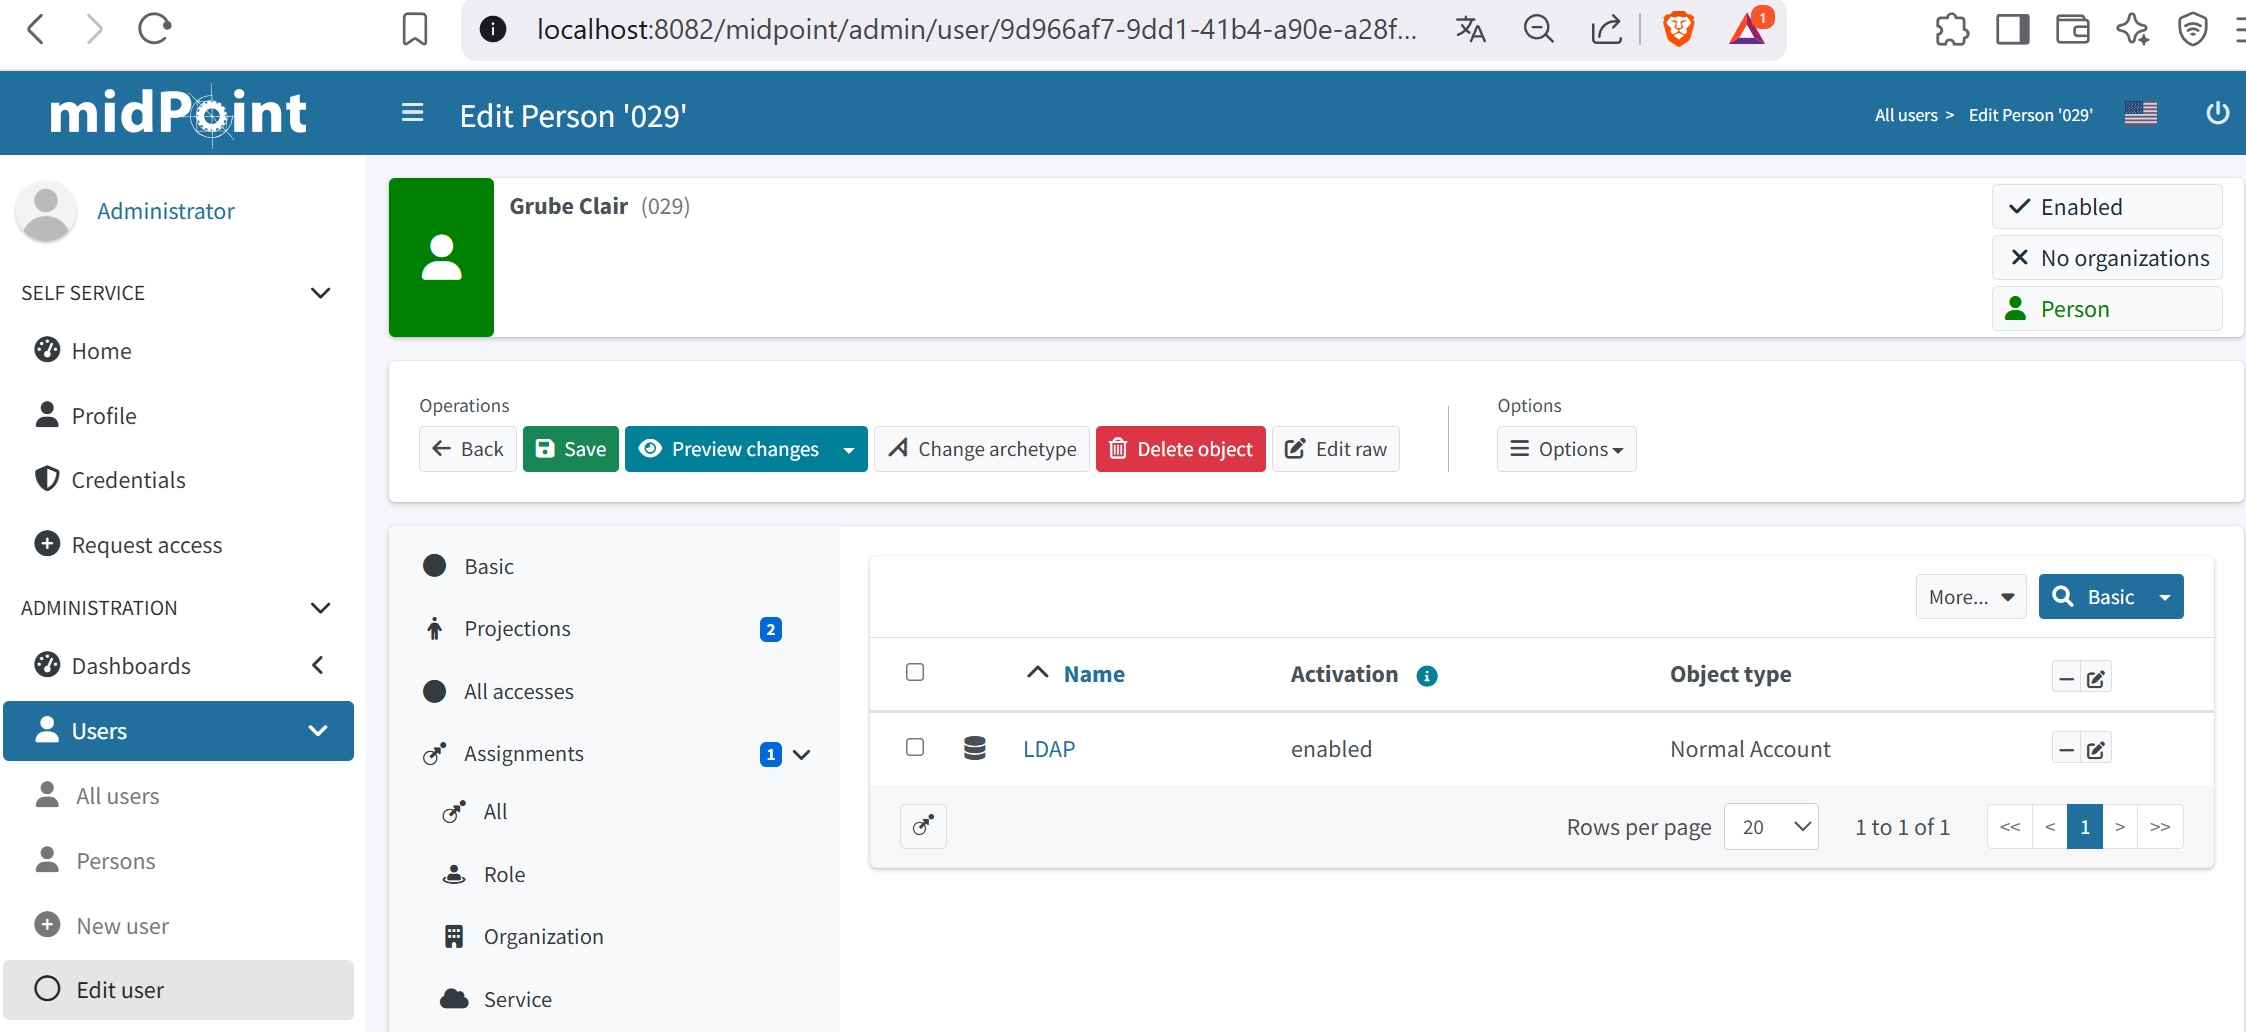Screen dimensions: 2246x1032
Task: Collapse the SELF SERVICE section
Action: (320, 293)
